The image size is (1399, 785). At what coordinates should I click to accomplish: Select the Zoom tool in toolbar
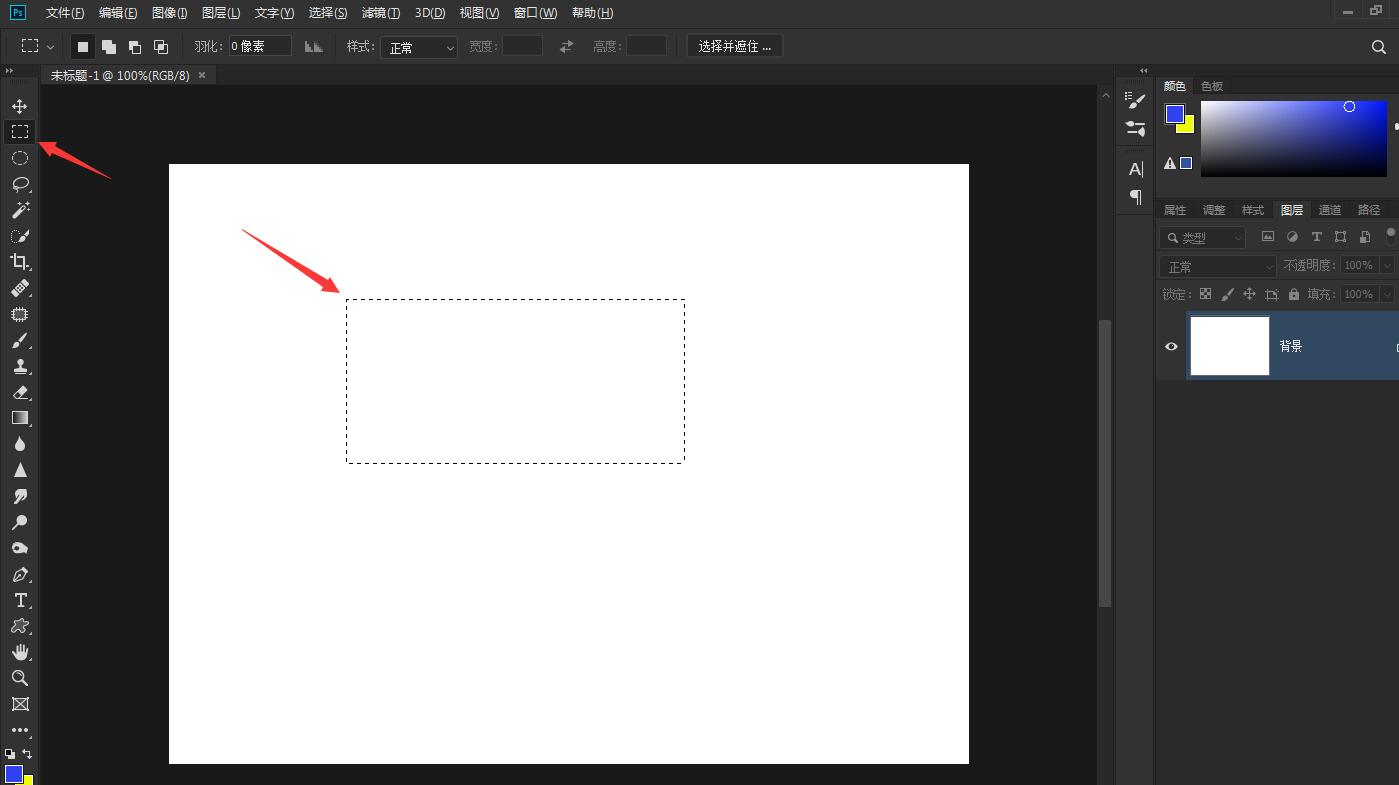tap(20, 678)
